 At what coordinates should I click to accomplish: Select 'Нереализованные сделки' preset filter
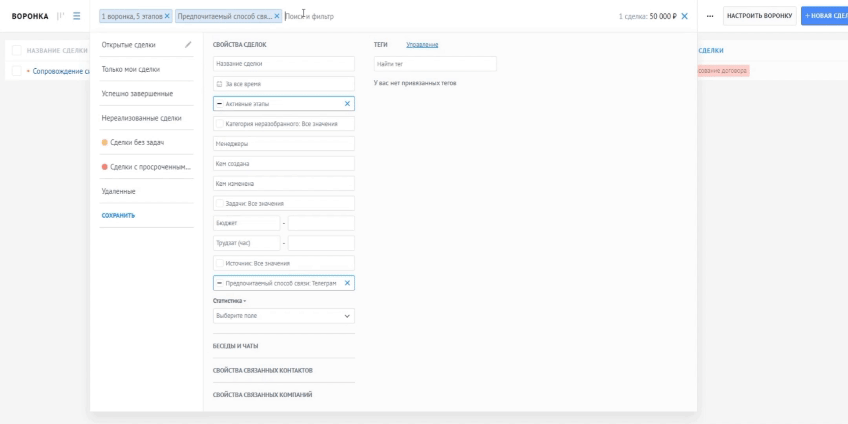pos(142,118)
